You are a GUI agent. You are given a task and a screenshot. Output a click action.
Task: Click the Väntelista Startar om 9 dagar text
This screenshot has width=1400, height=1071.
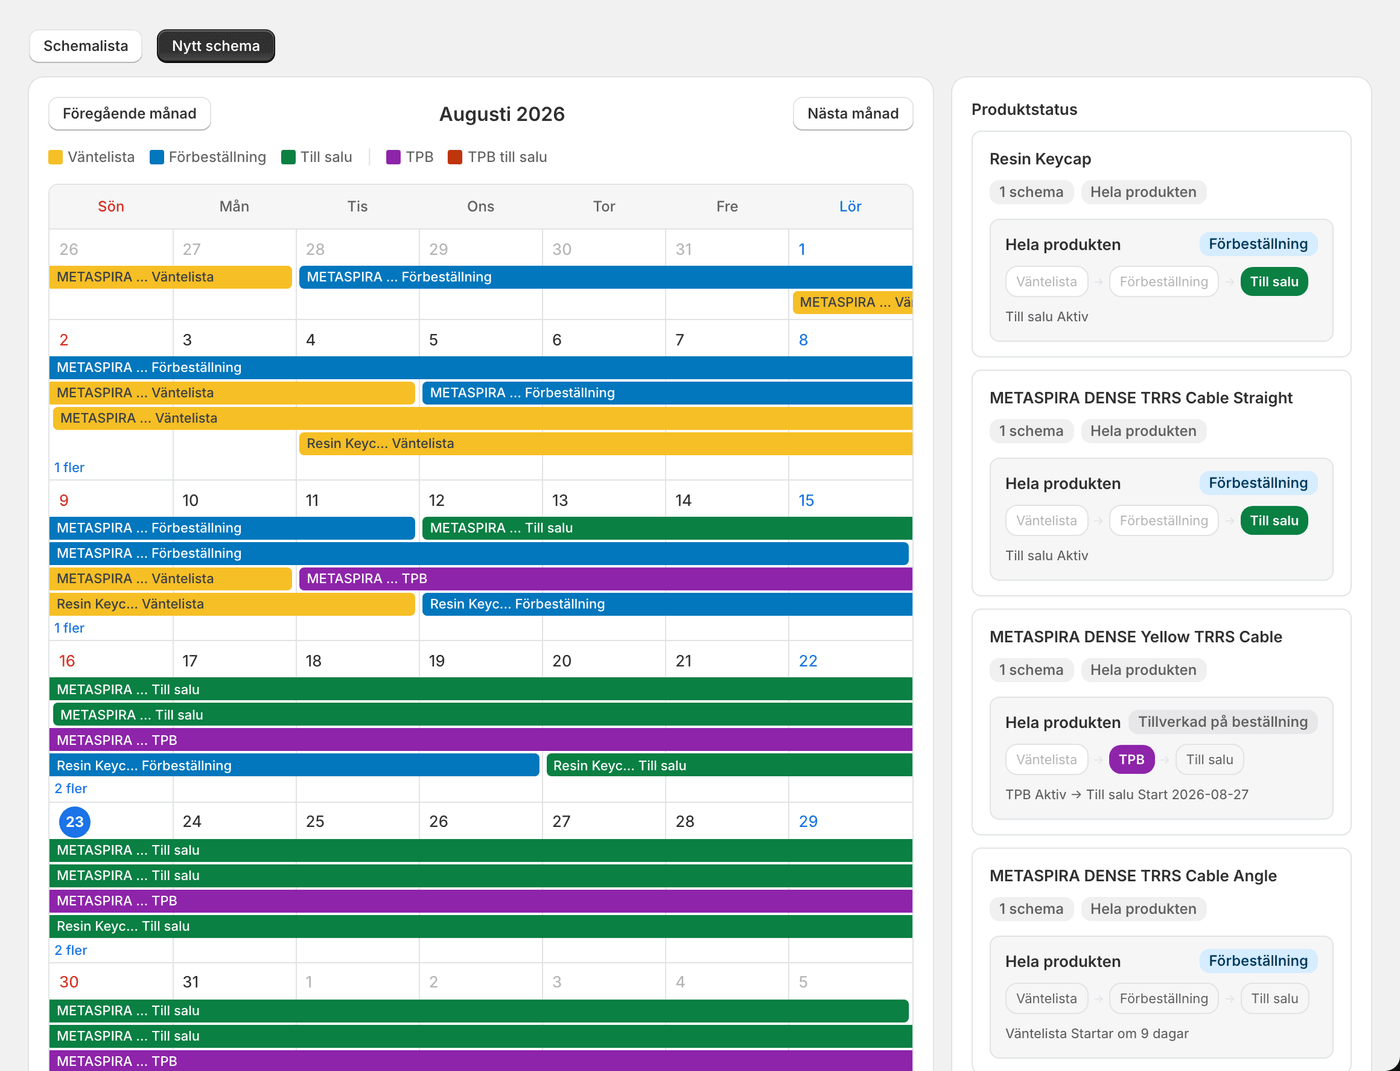[1097, 1034]
